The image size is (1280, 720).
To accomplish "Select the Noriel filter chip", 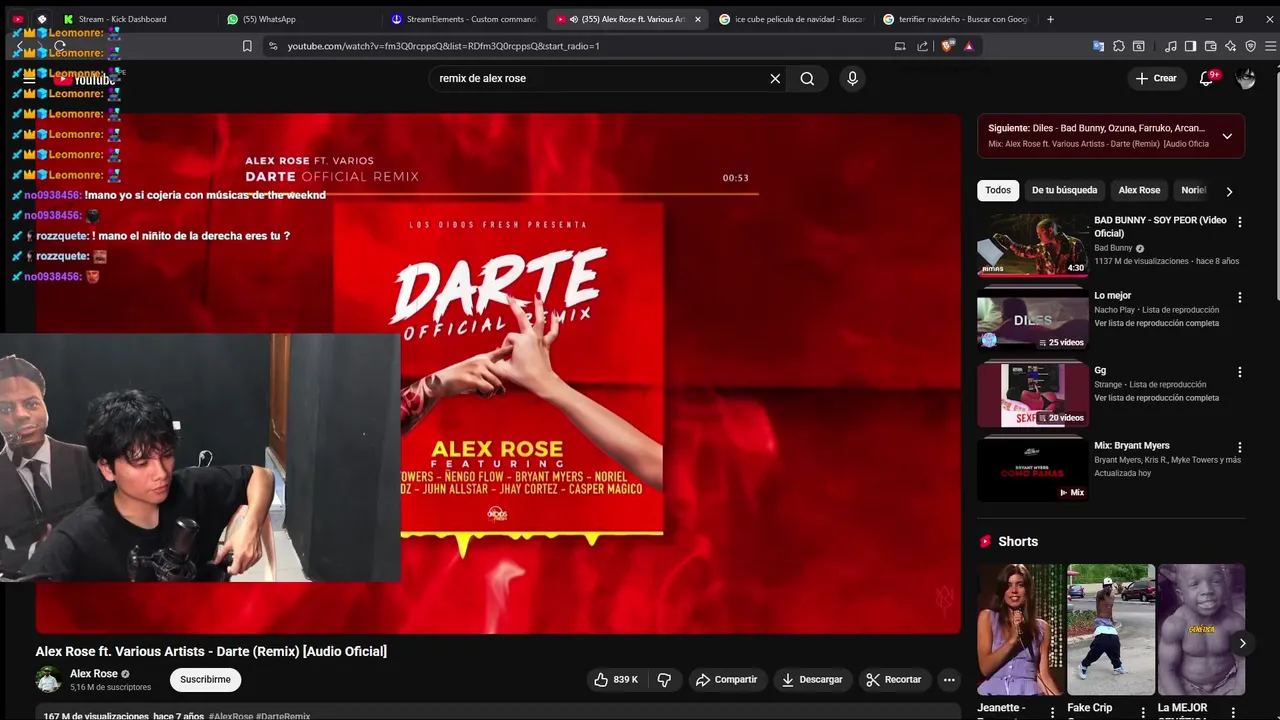I will (x=1192, y=190).
